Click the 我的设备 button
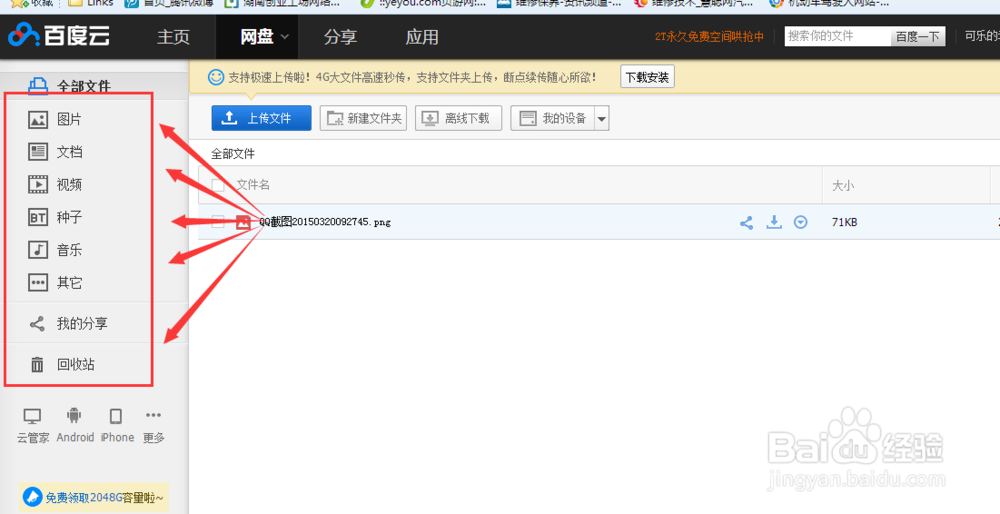The width and height of the screenshot is (1000, 514). [553, 118]
